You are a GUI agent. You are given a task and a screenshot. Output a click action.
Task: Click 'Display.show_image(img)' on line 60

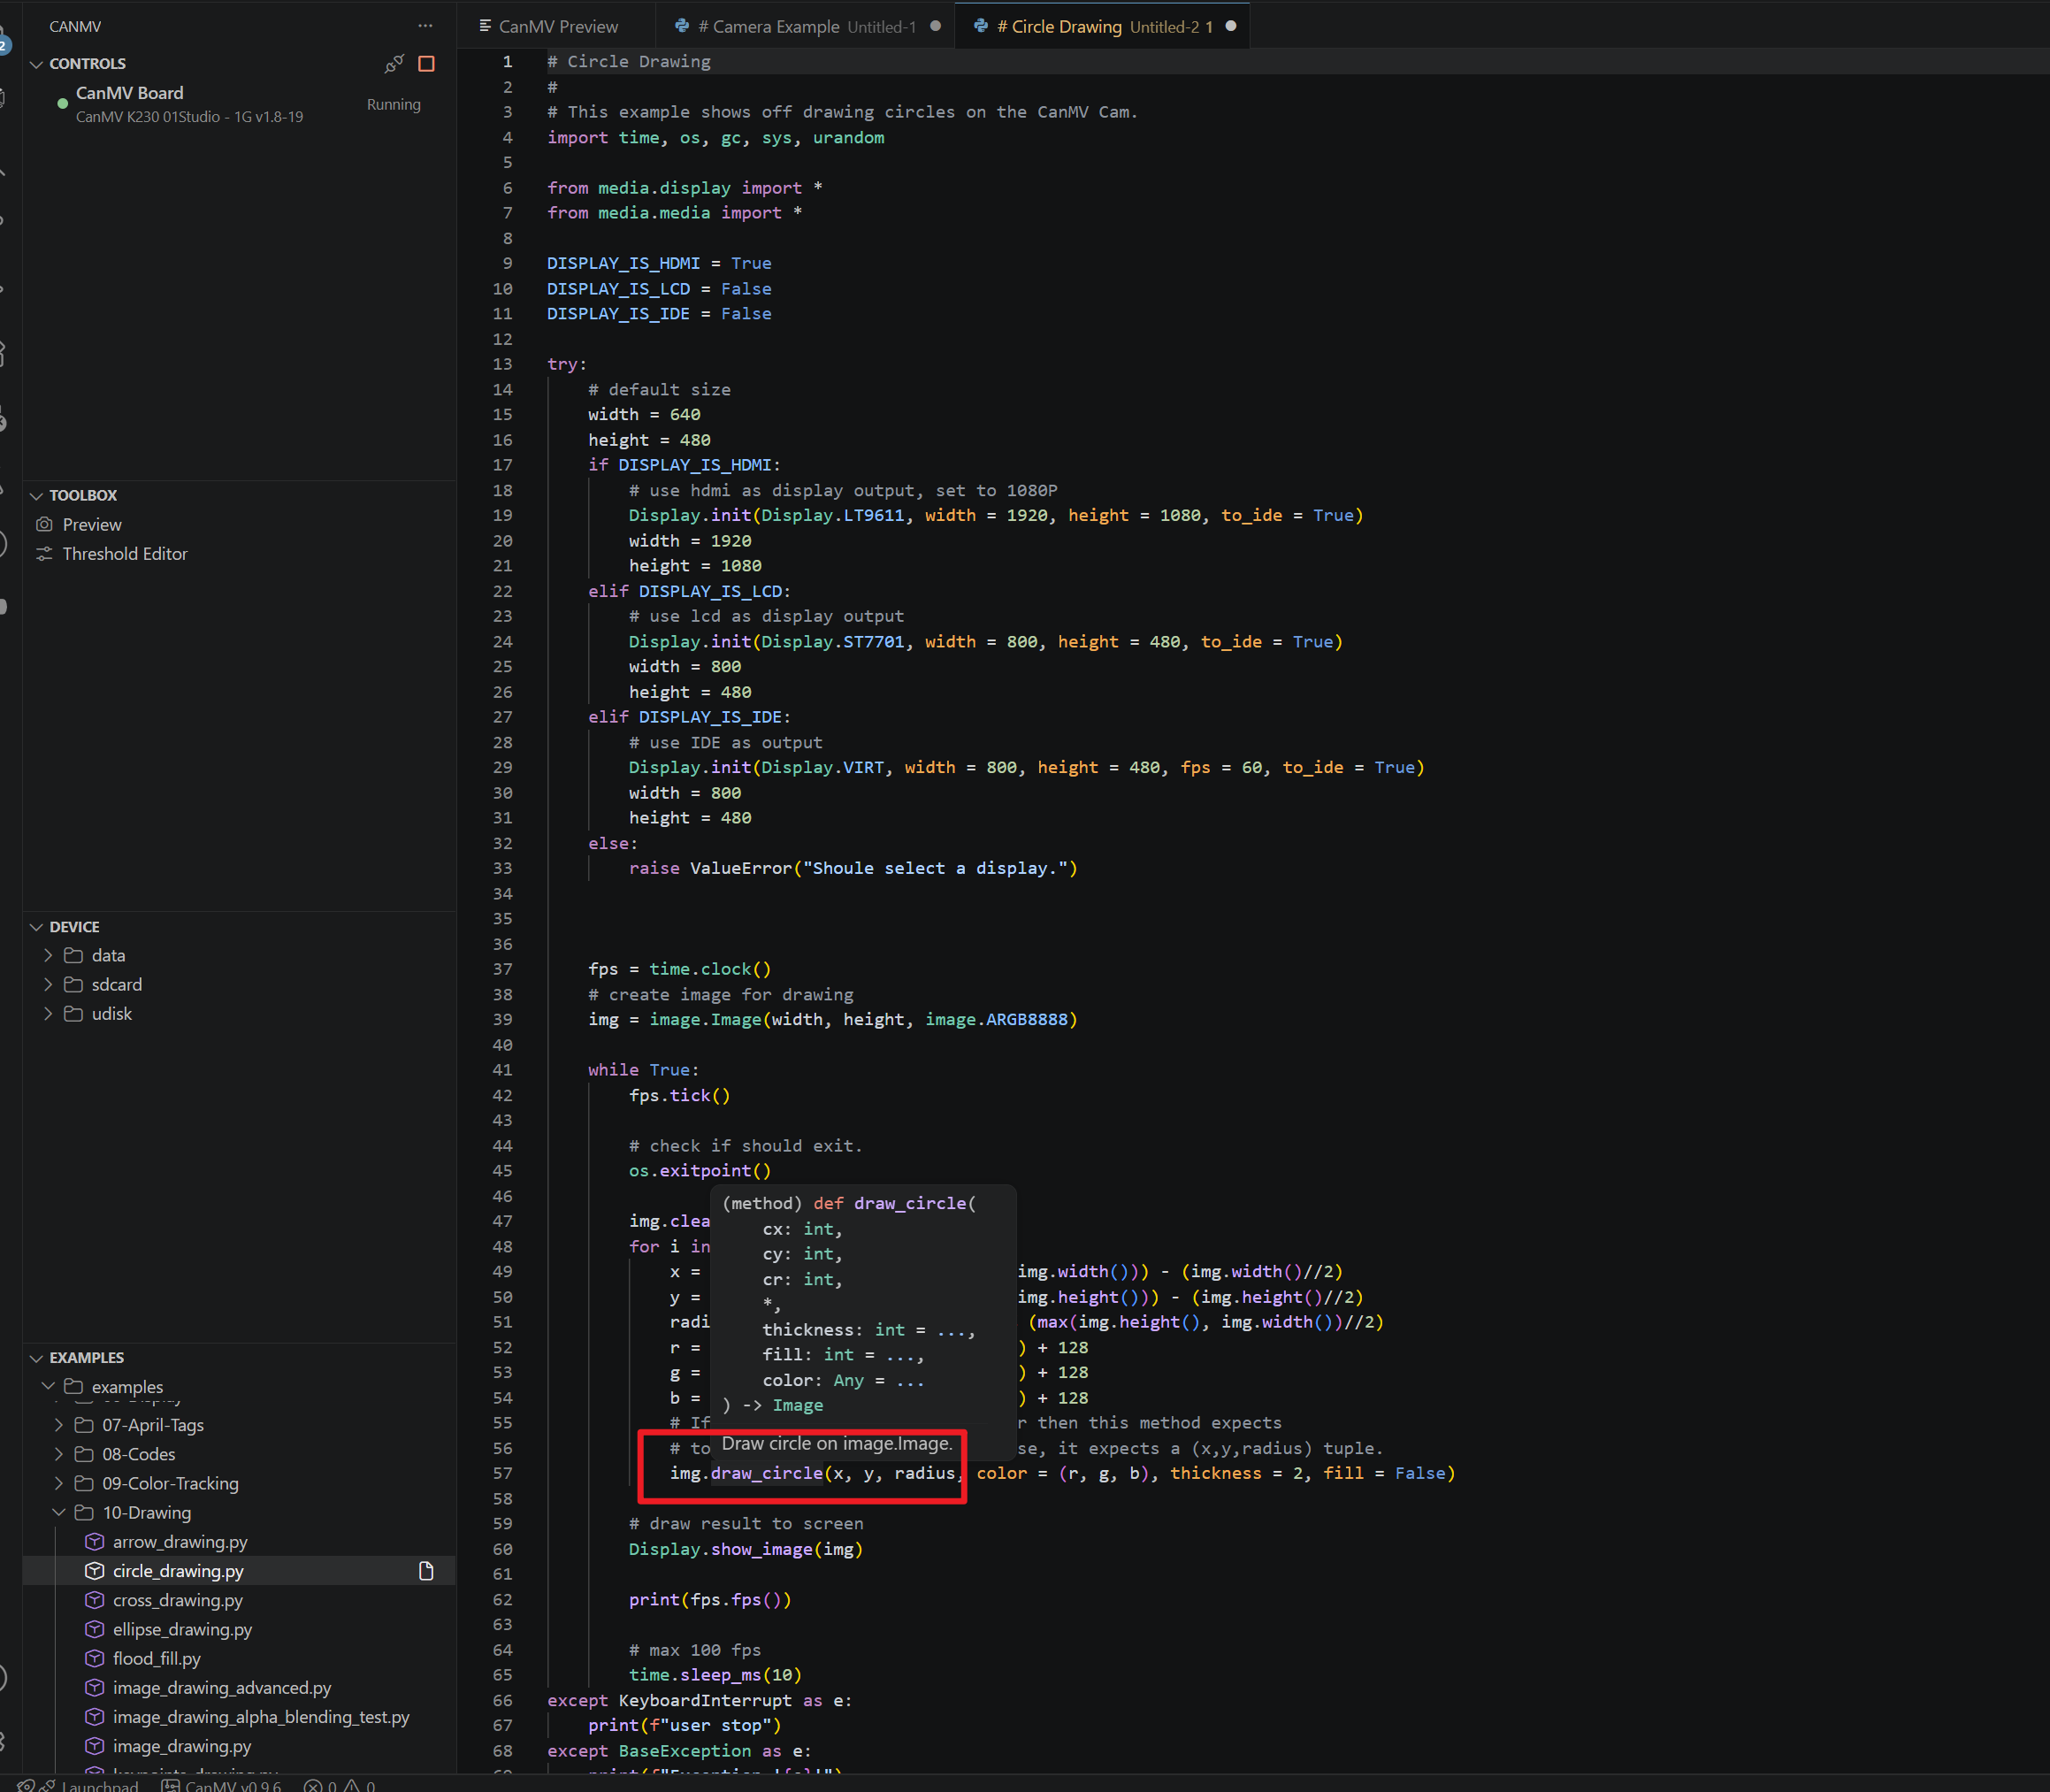pos(746,1549)
